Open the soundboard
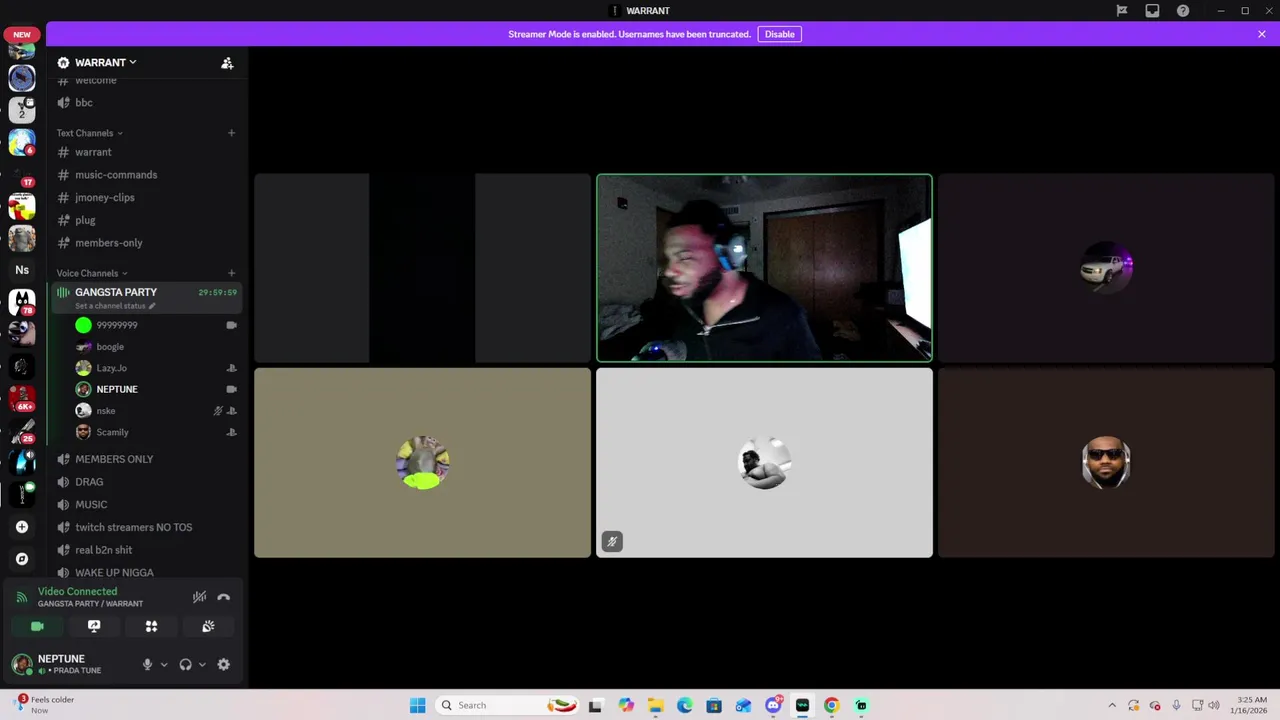This screenshot has width=1280, height=720. click(208, 626)
